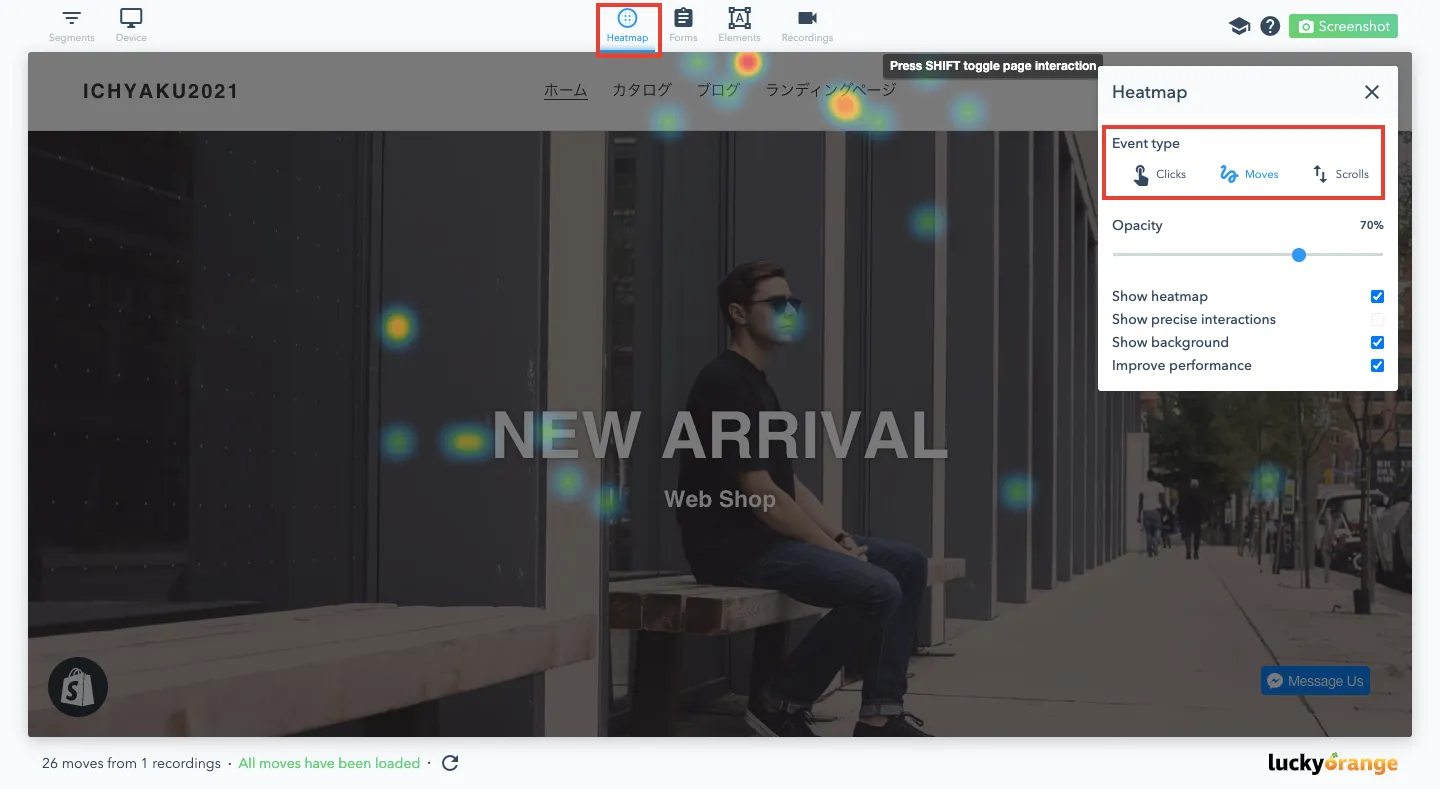Switch to the Forms tab
Viewport: 1440px width, 789px height.
click(x=683, y=26)
